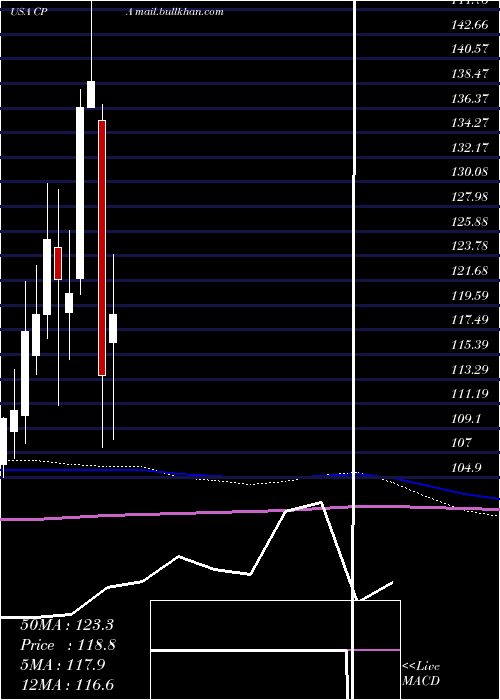Image resolution: width=500 pixels, height=700 pixels.
Task: Click the '12MA : 116.6' readout
Action: (x=67, y=684)
